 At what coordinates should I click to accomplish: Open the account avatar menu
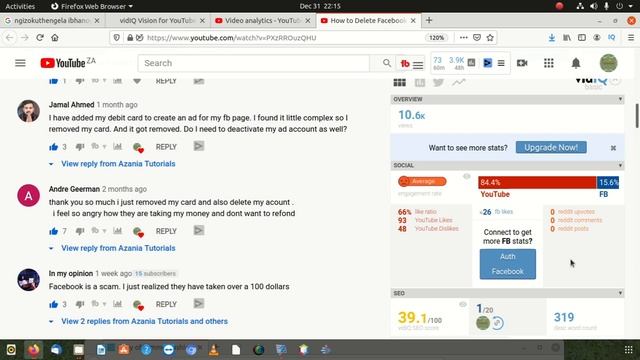[609, 63]
